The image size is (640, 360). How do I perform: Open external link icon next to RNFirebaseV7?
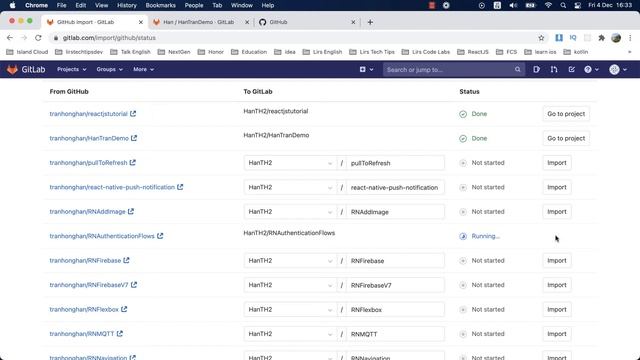point(134,285)
